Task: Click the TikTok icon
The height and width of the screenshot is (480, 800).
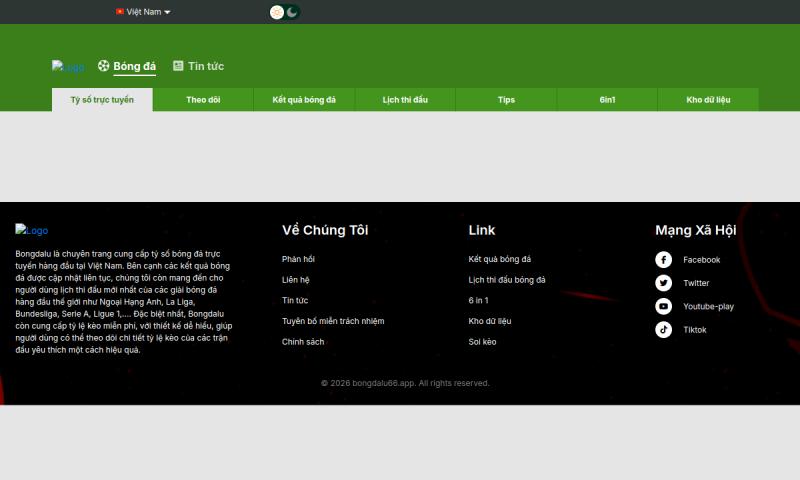Action: [663, 329]
